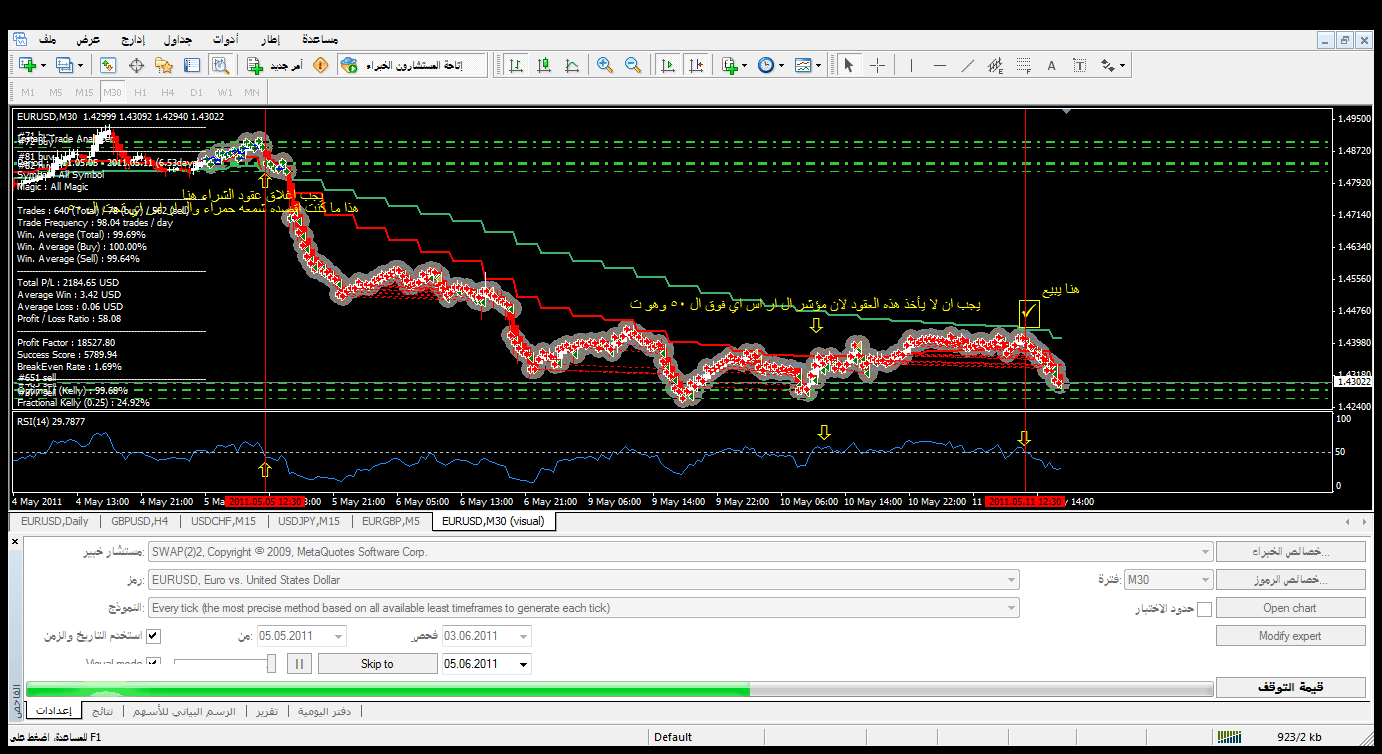Switch chart to line chart style
1382x754 pixels.
coord(572,65)
